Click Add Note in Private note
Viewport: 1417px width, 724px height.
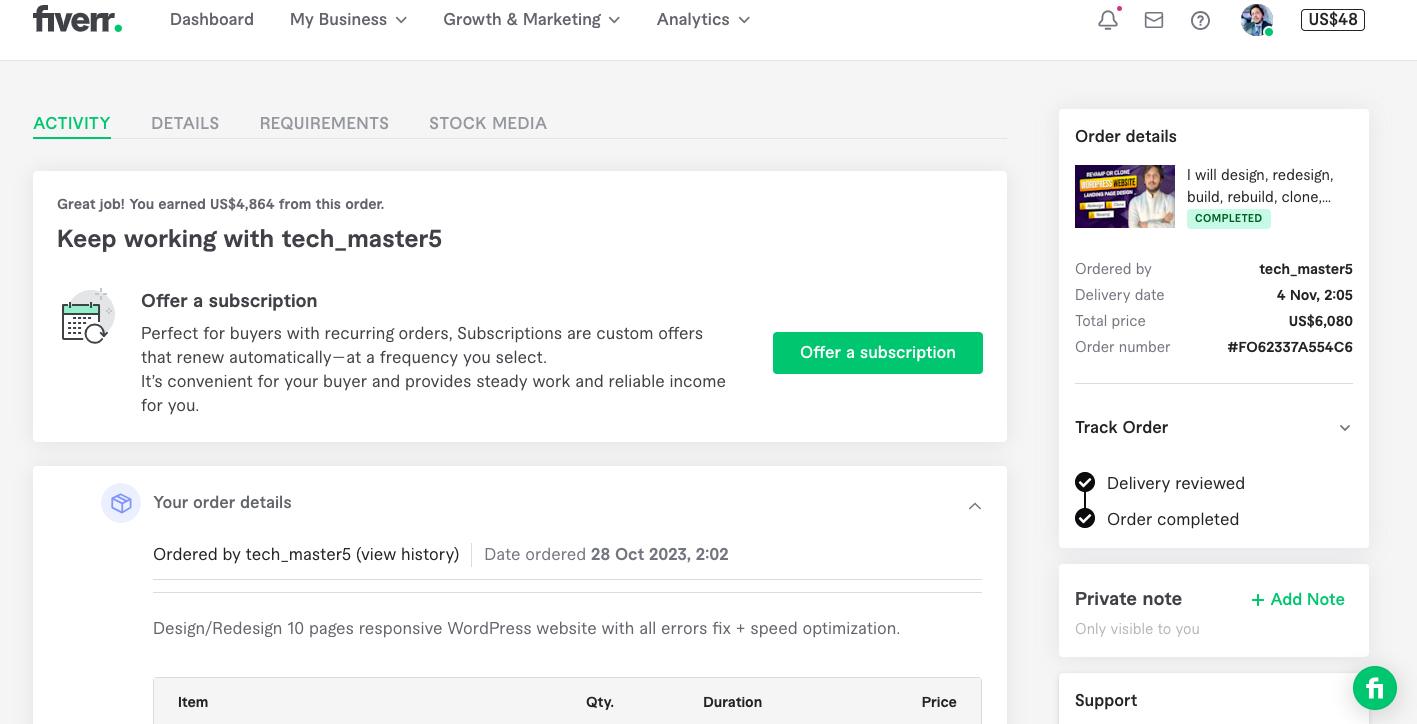(1298, 599)
